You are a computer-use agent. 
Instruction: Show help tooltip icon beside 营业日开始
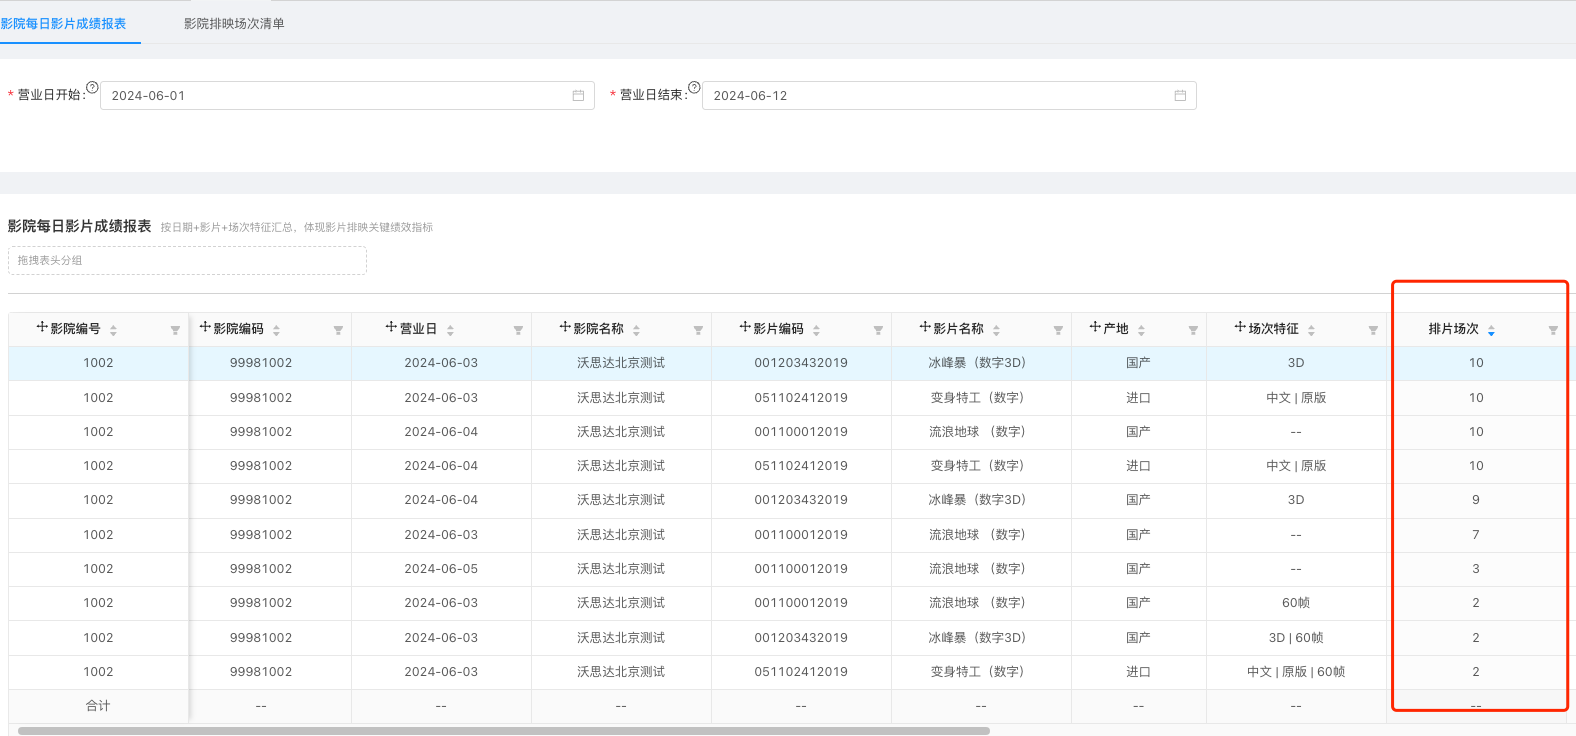92,87
